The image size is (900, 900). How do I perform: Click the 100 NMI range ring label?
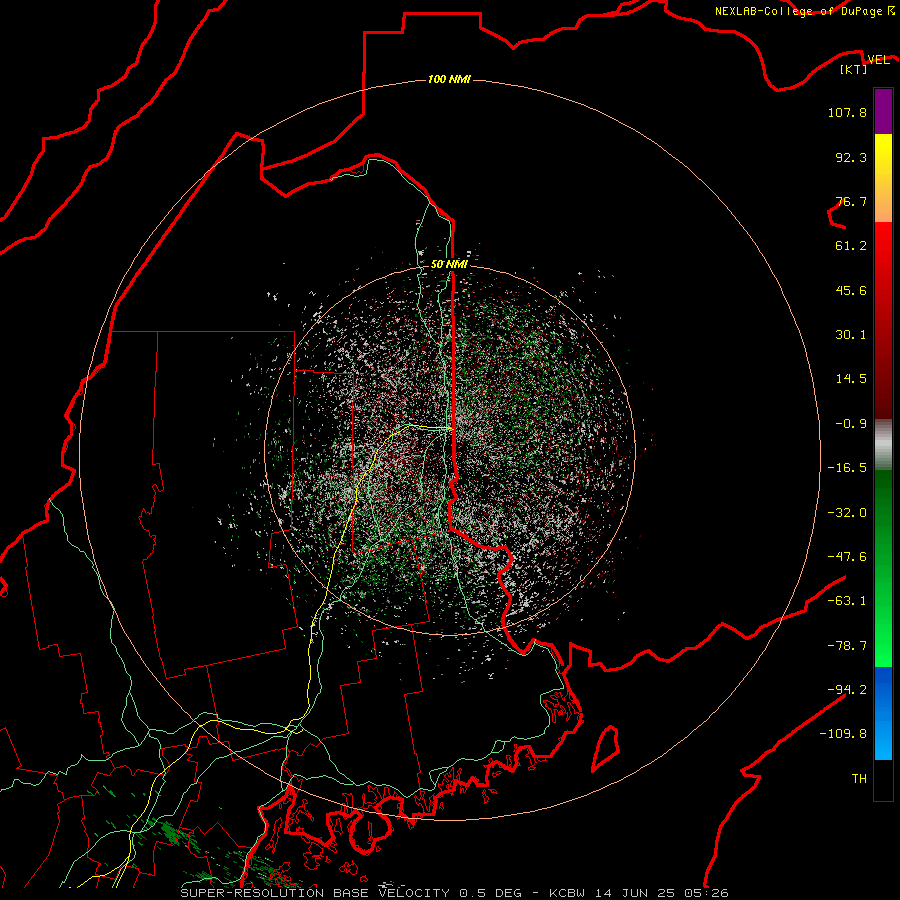coord(449,79)
